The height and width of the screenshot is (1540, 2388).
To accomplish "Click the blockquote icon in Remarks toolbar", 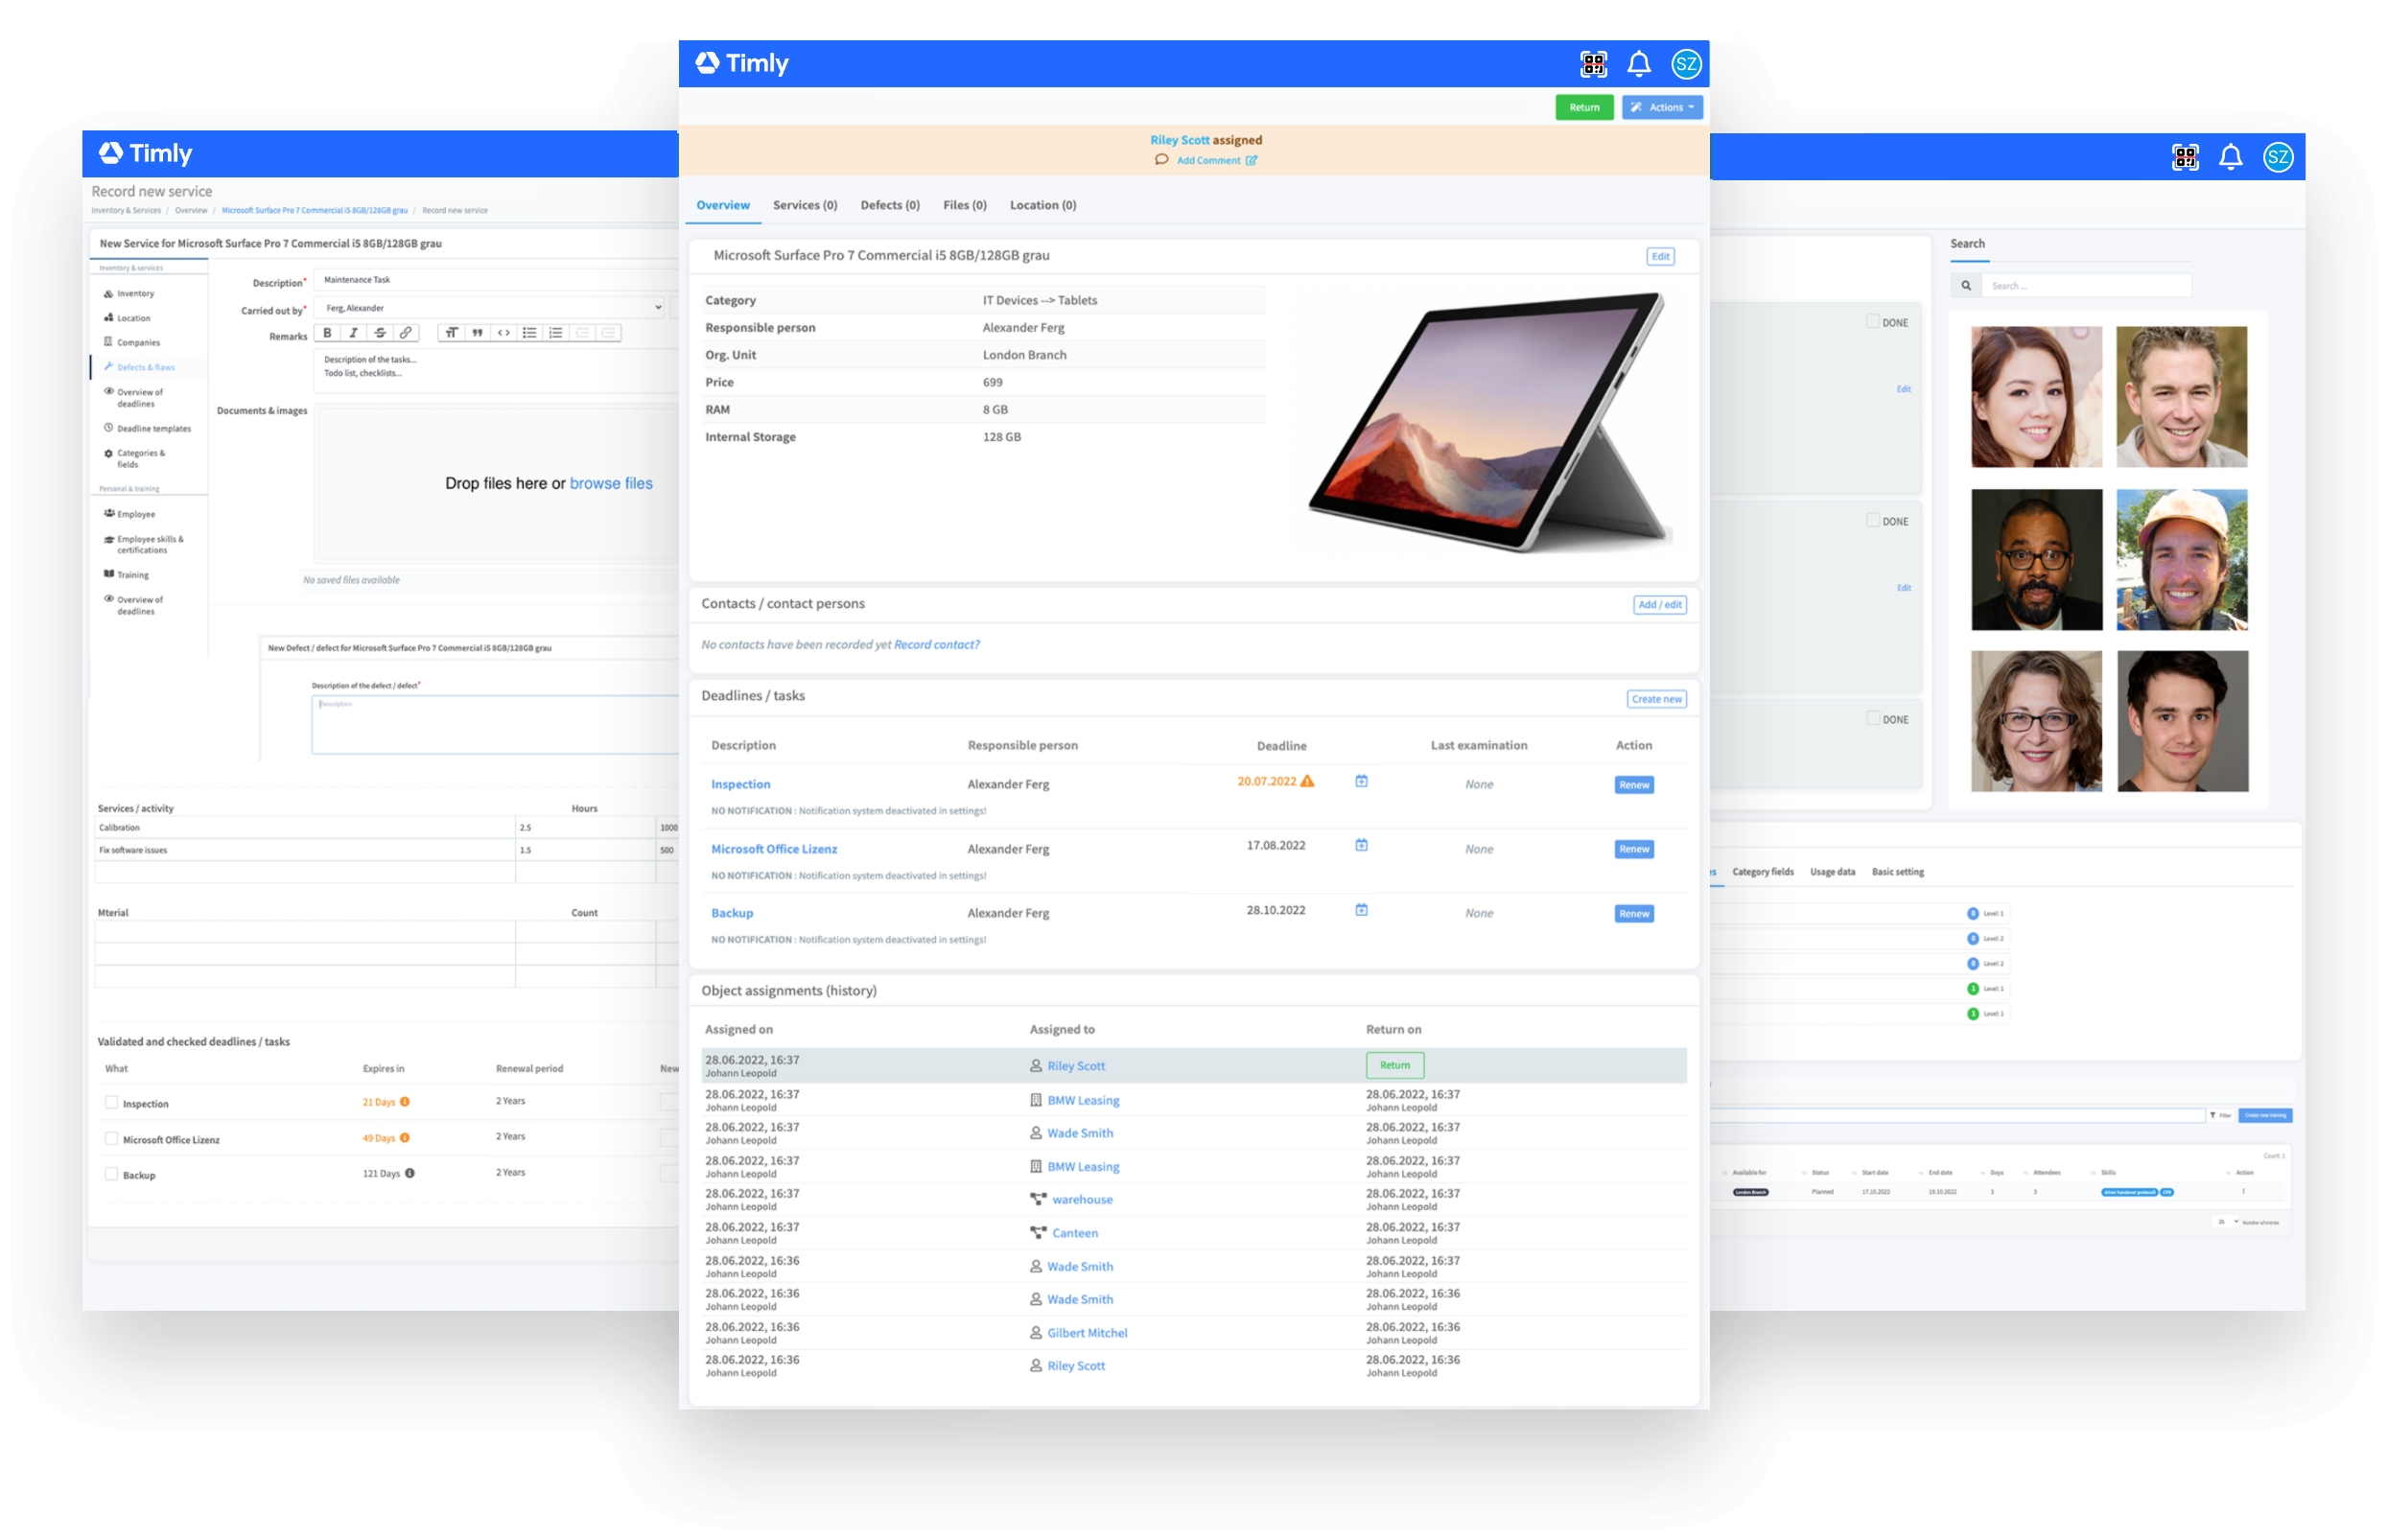I will tap(477, 333).
